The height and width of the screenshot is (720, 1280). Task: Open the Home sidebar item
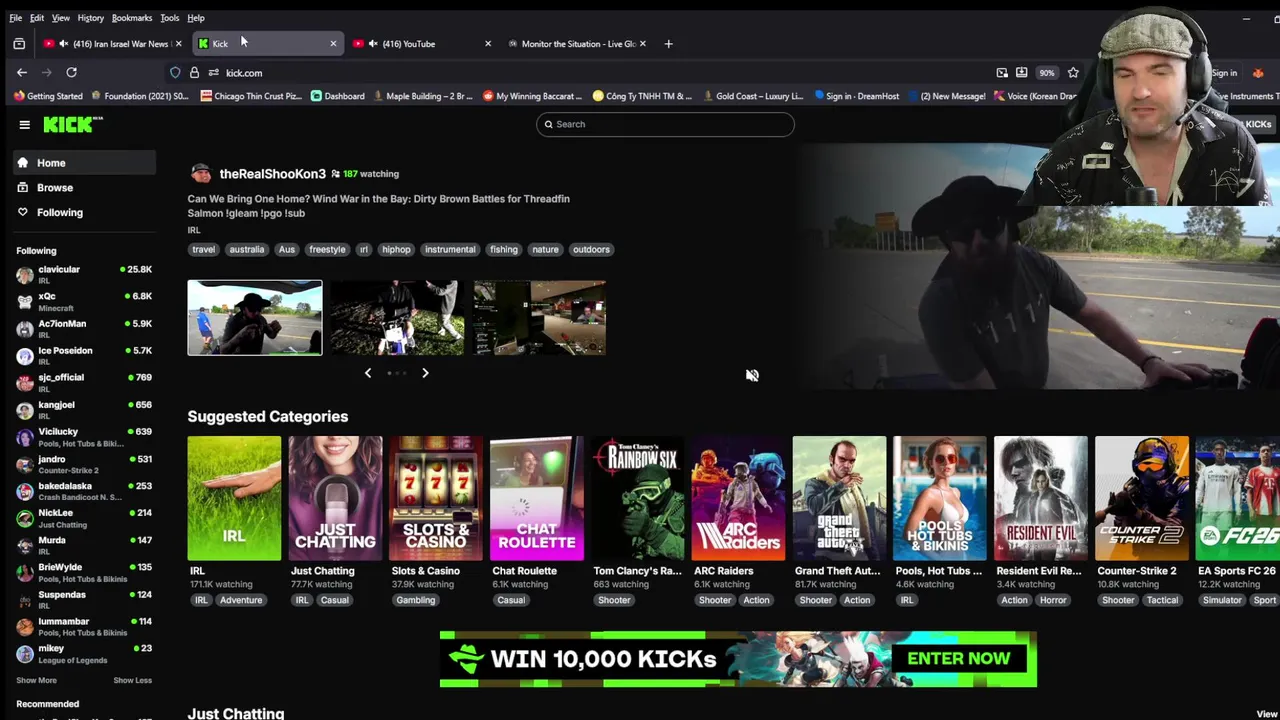click(85, 163)
